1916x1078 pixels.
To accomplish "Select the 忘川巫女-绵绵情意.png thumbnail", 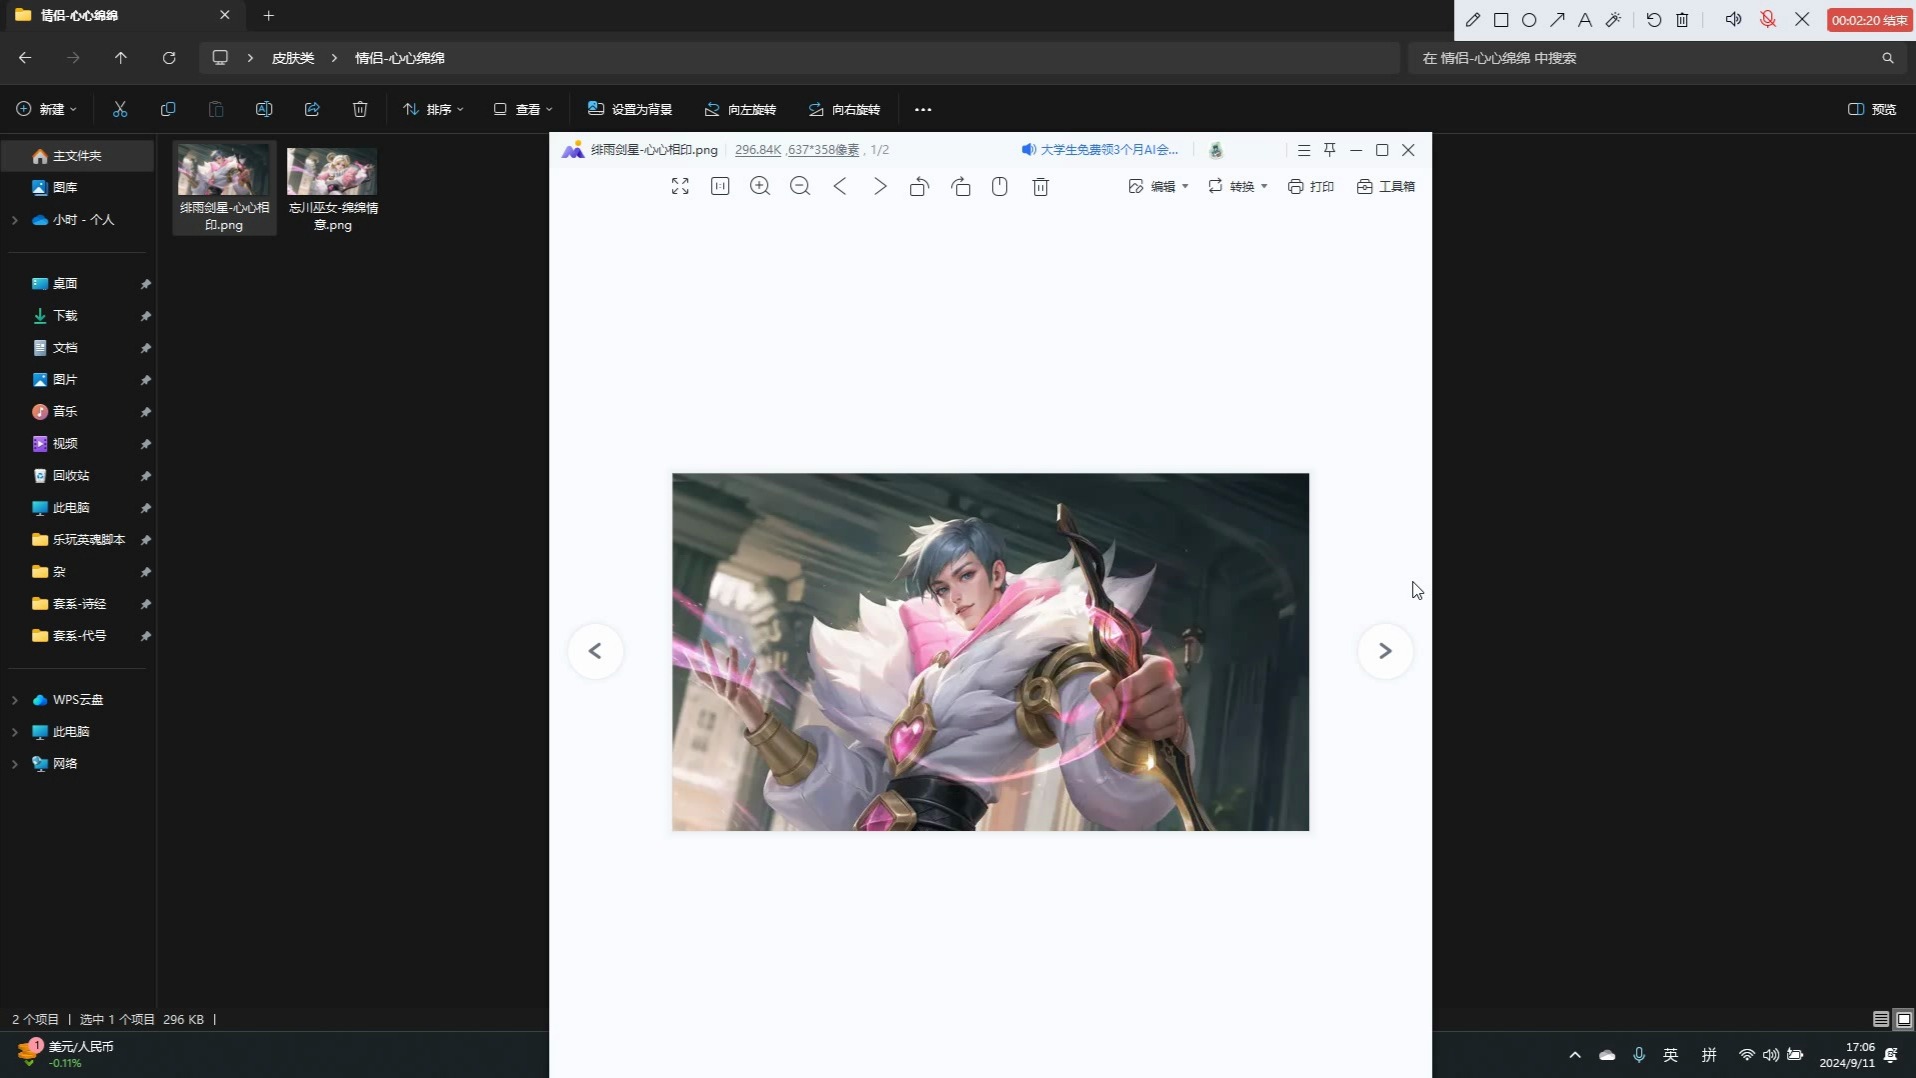I will click(x=333, y=188).
